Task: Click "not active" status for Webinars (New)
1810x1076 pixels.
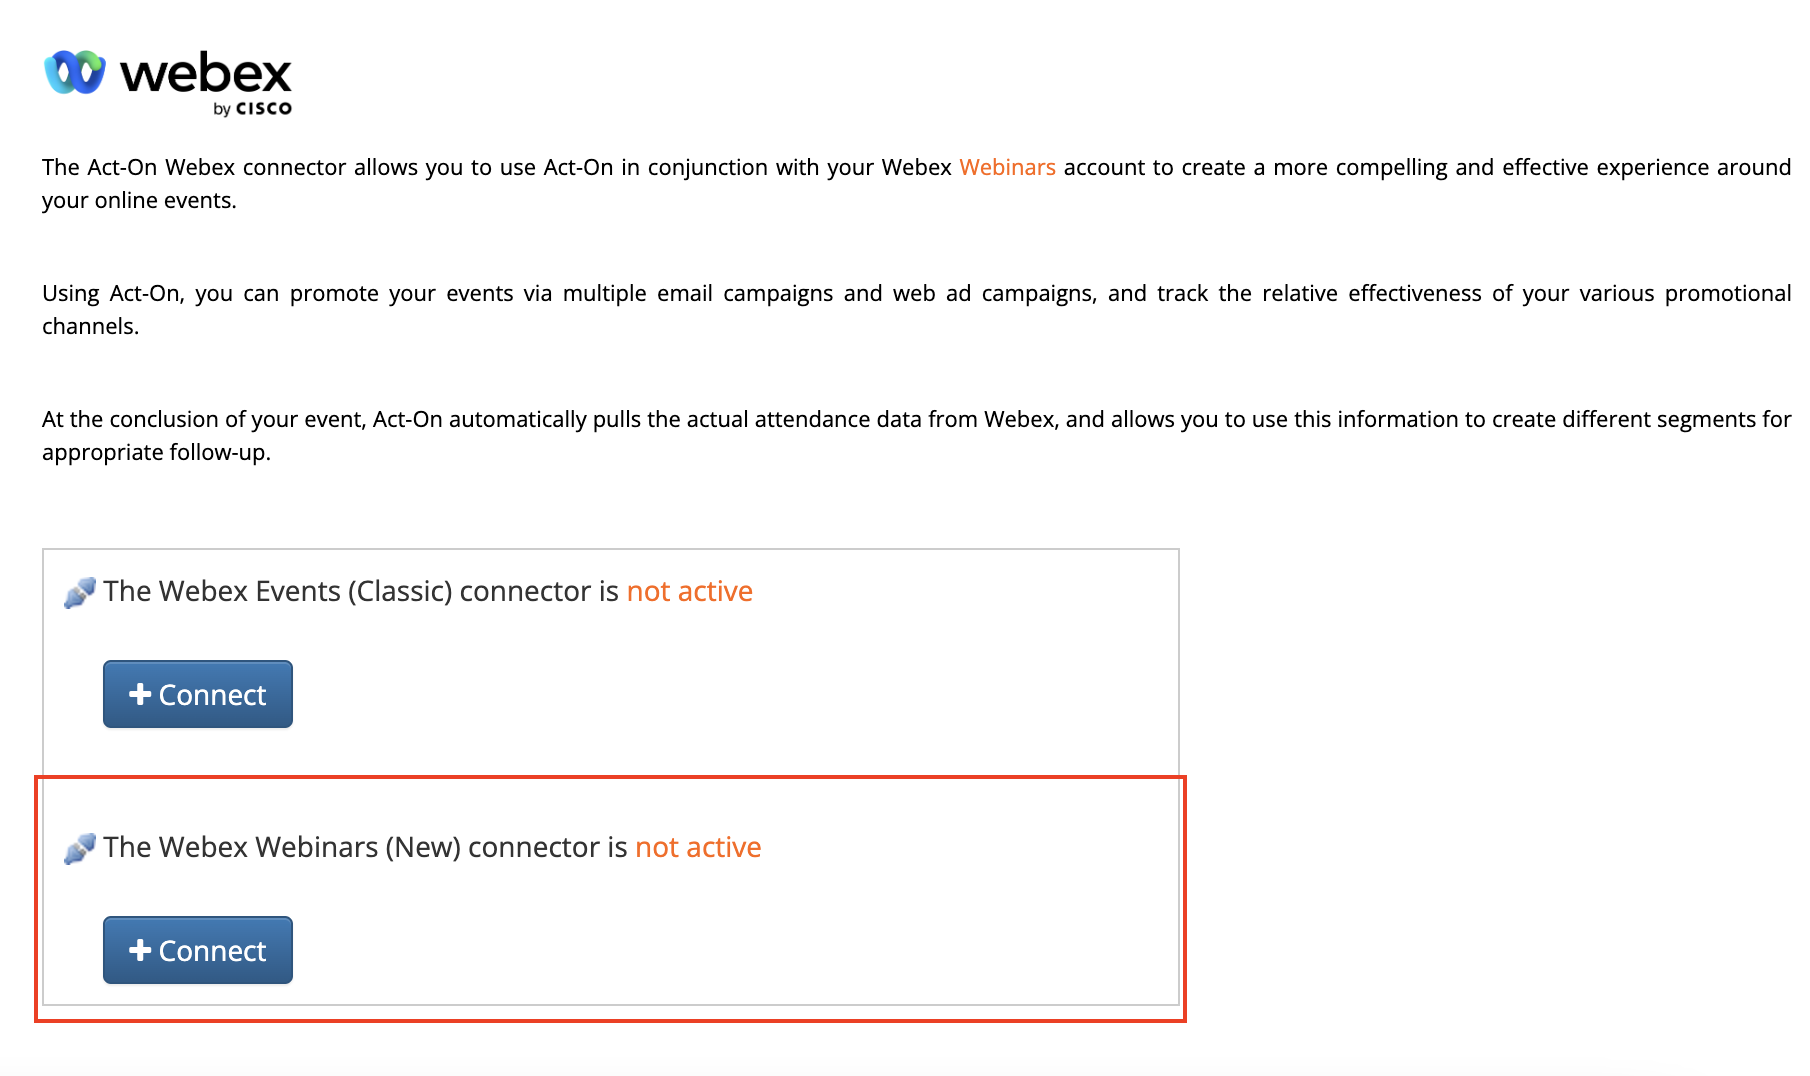Action: tap(698, 847)
